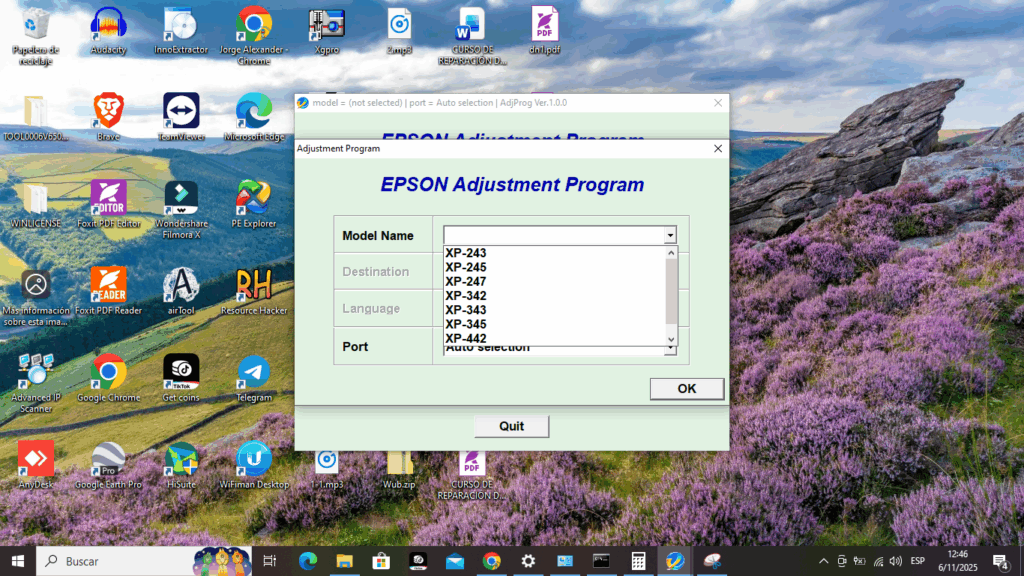Expand the Port dropdown arrow
Viewport: 1024px width, 576px height.
(671, 350)
